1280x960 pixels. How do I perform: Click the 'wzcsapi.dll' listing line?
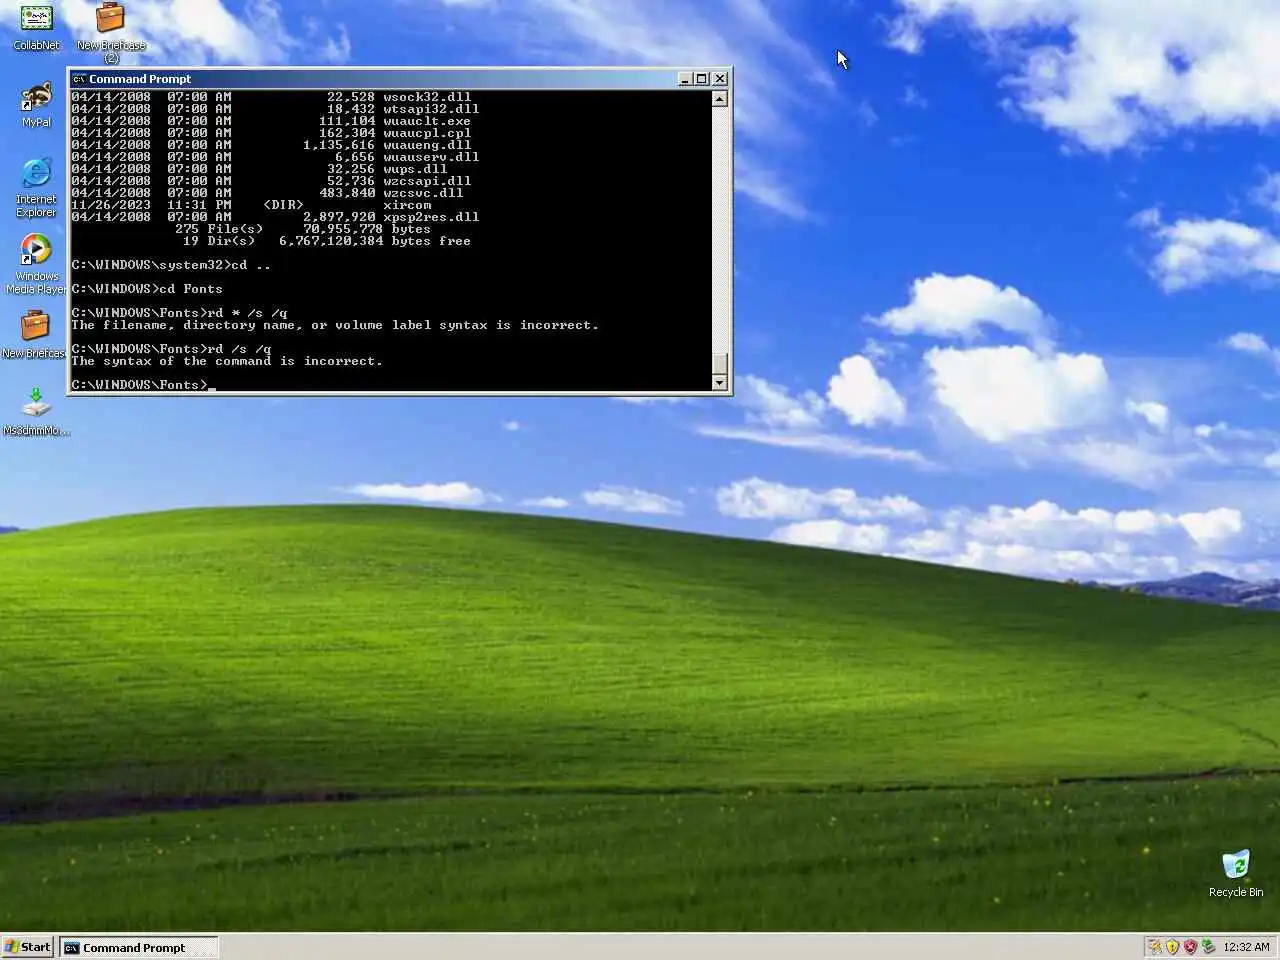(271, 181)
